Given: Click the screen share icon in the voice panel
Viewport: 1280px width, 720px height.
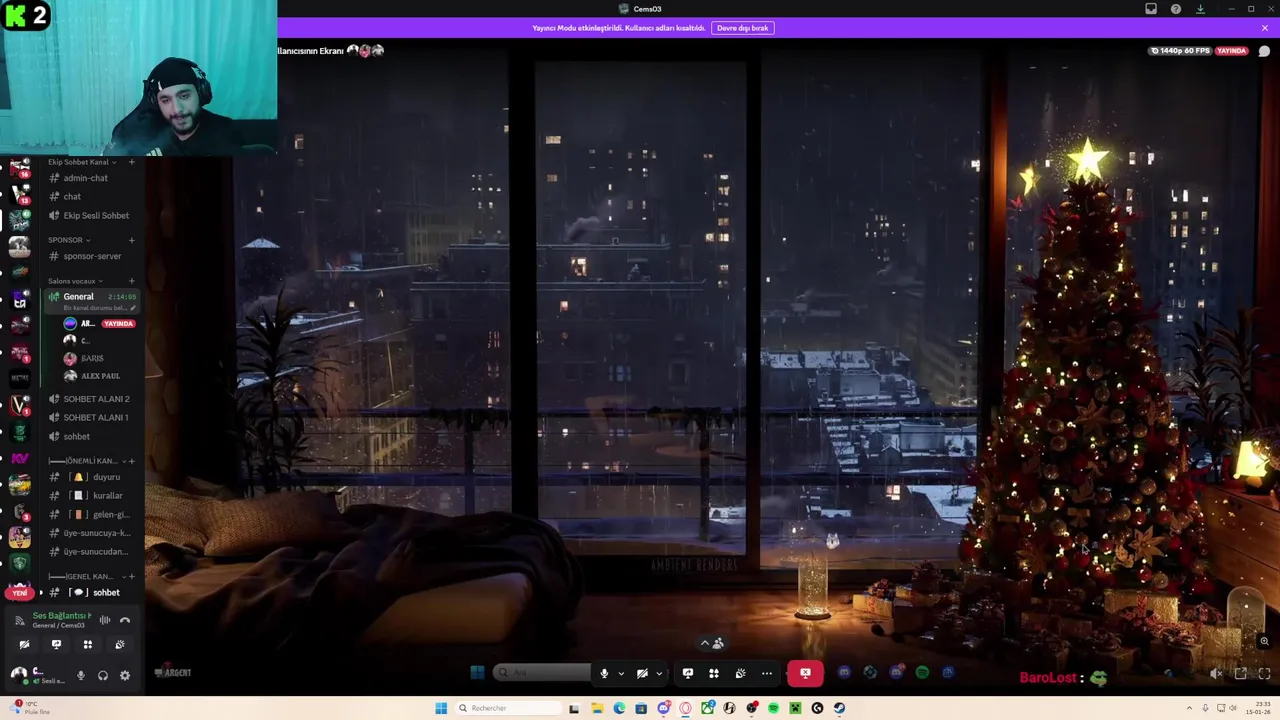Looking at the screenshot, I should [56, 645].
